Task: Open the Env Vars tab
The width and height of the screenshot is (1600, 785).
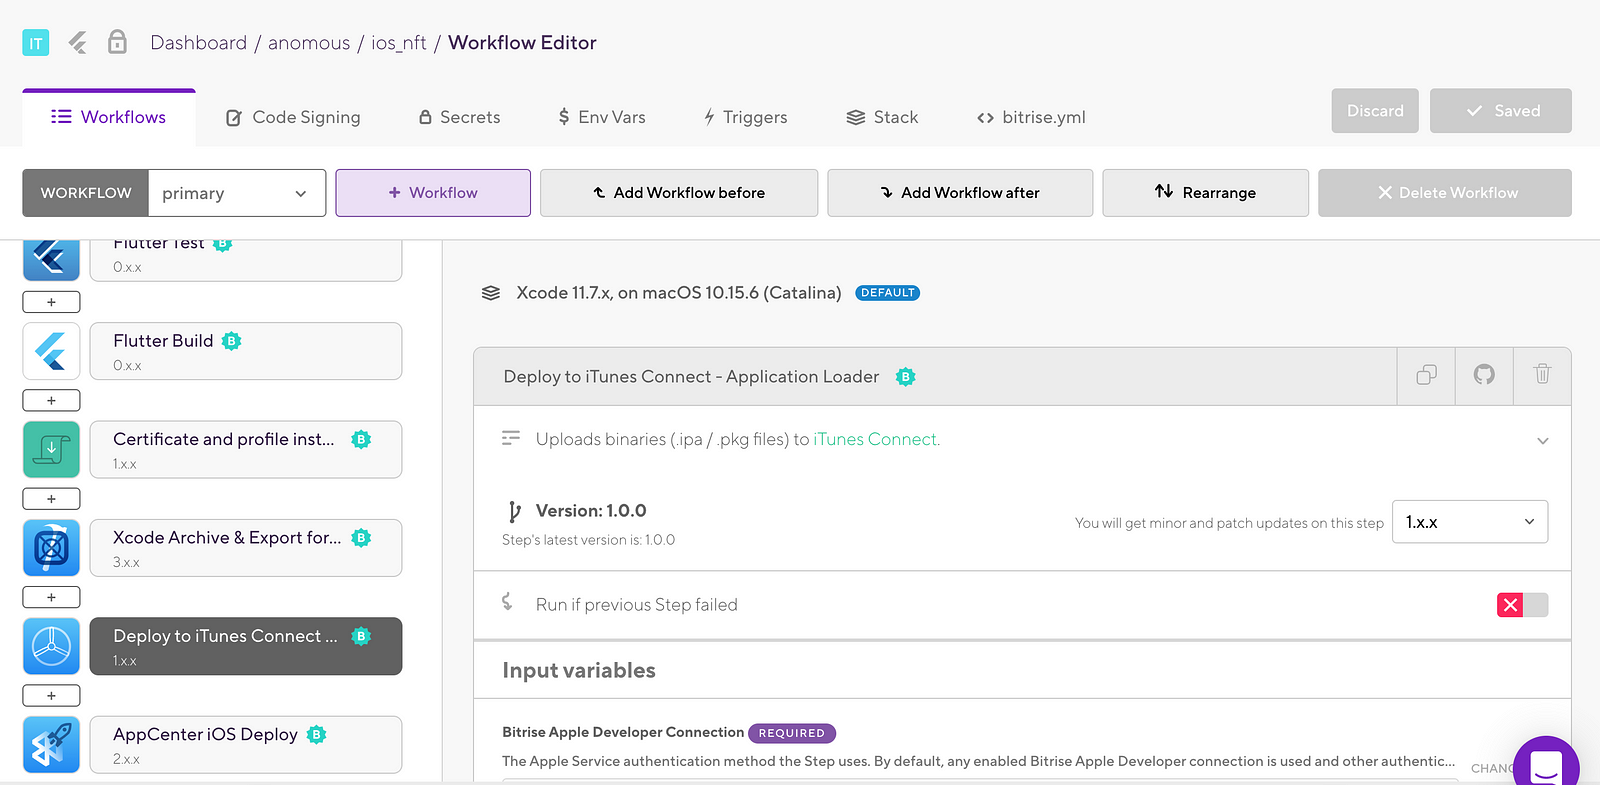Action: pyautogui.click(x=602, y=117)
